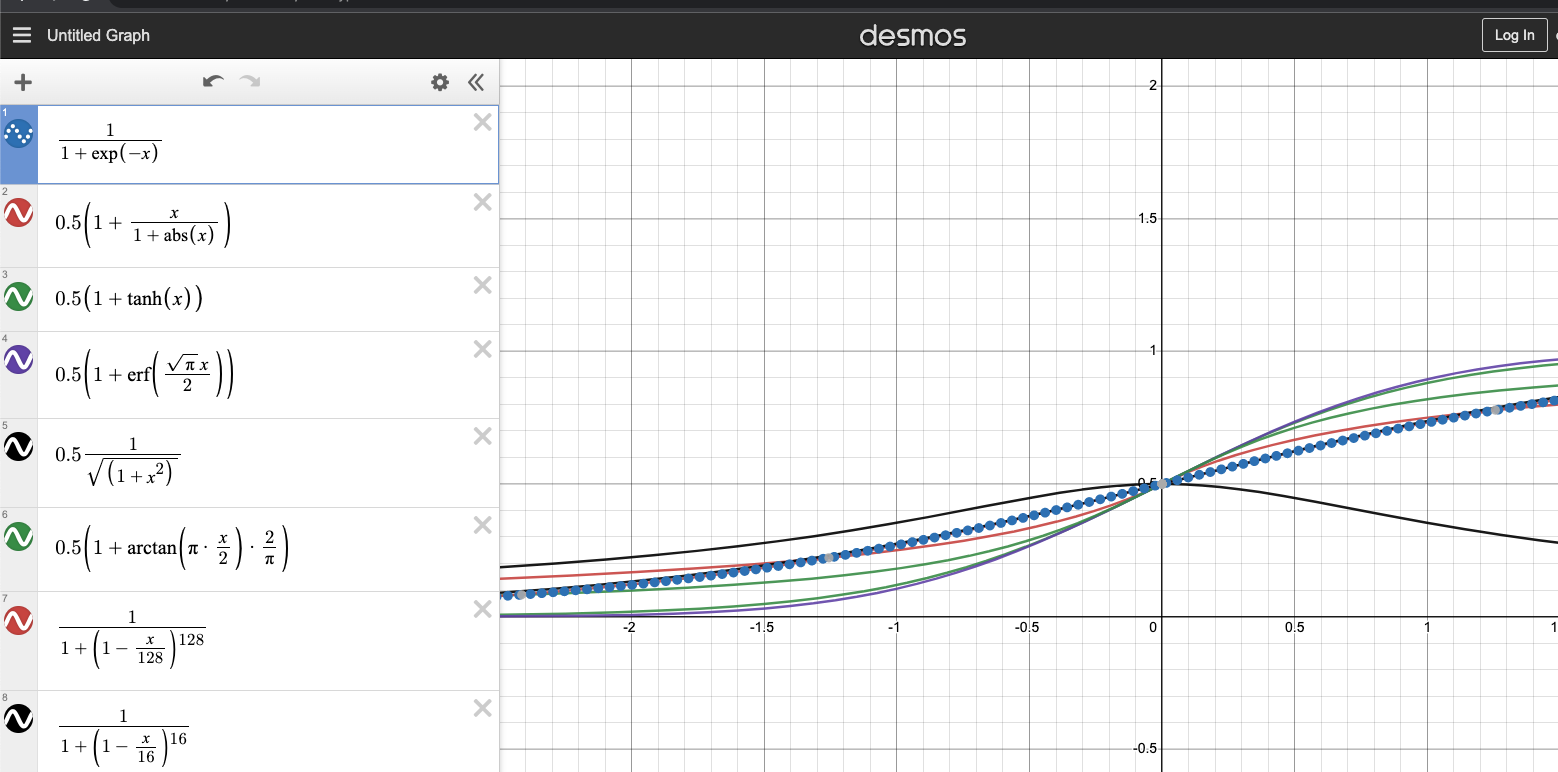Screen dimensions: 1558x772
Task: Click the red curve icon of expression 2
Action: click(18, 214)
